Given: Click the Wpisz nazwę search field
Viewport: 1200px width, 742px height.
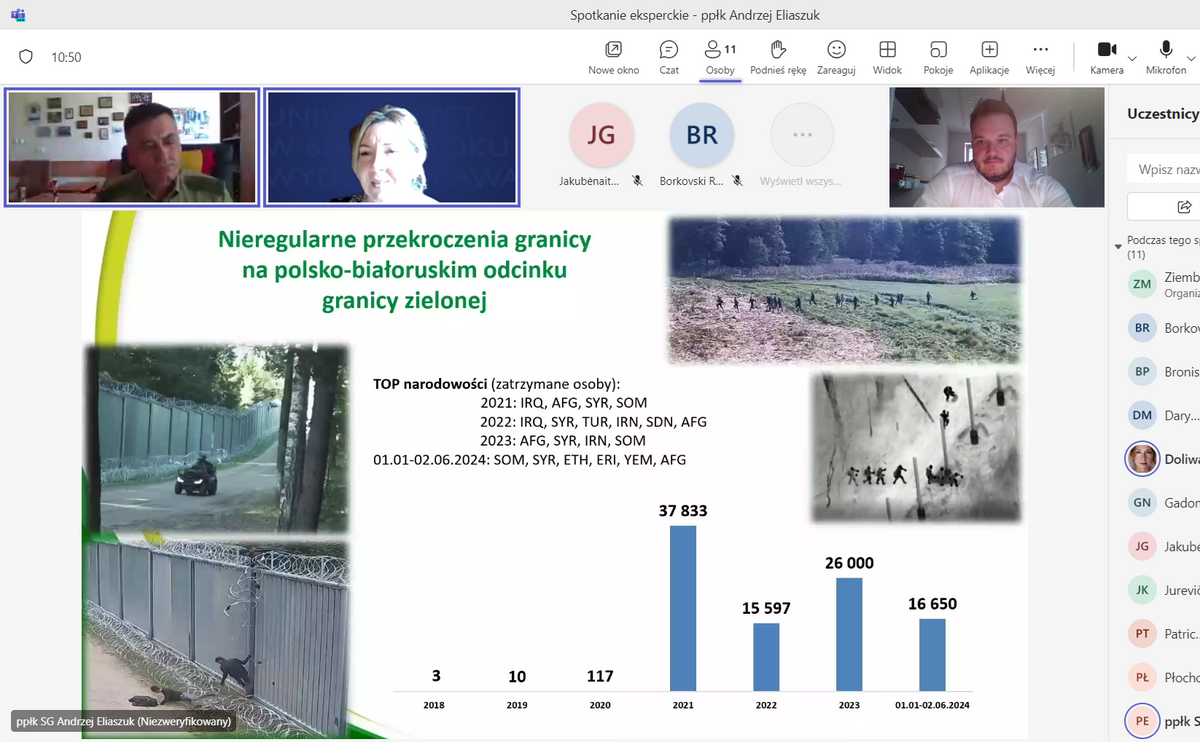Looking at the screenshot, I should (1164, 169).
